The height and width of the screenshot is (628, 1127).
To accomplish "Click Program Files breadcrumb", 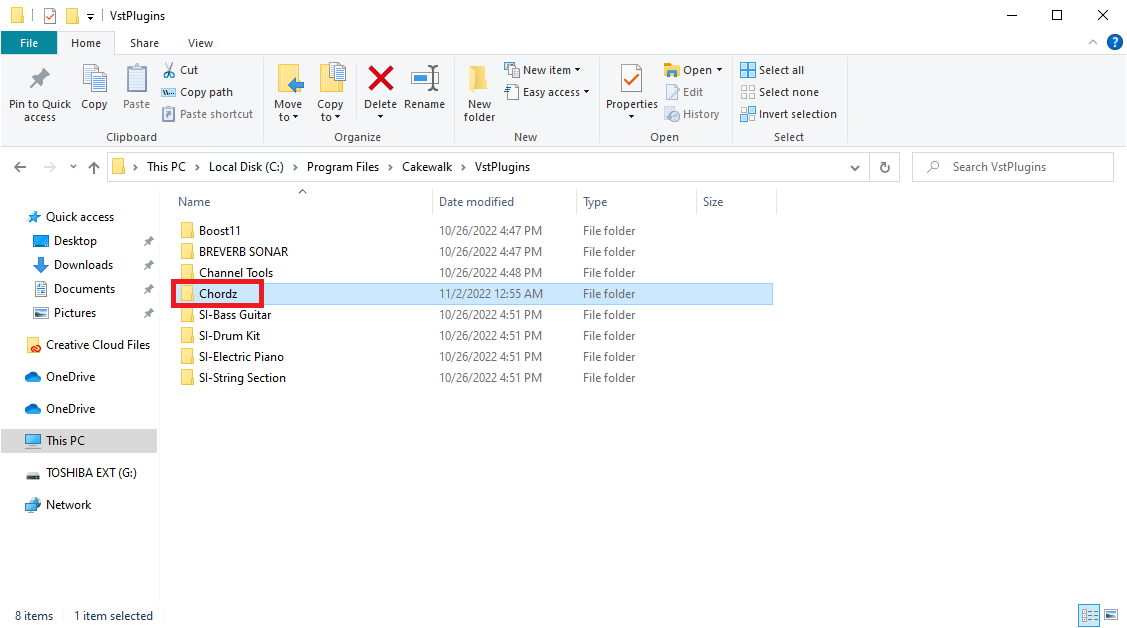I will (x=343, y=167).
